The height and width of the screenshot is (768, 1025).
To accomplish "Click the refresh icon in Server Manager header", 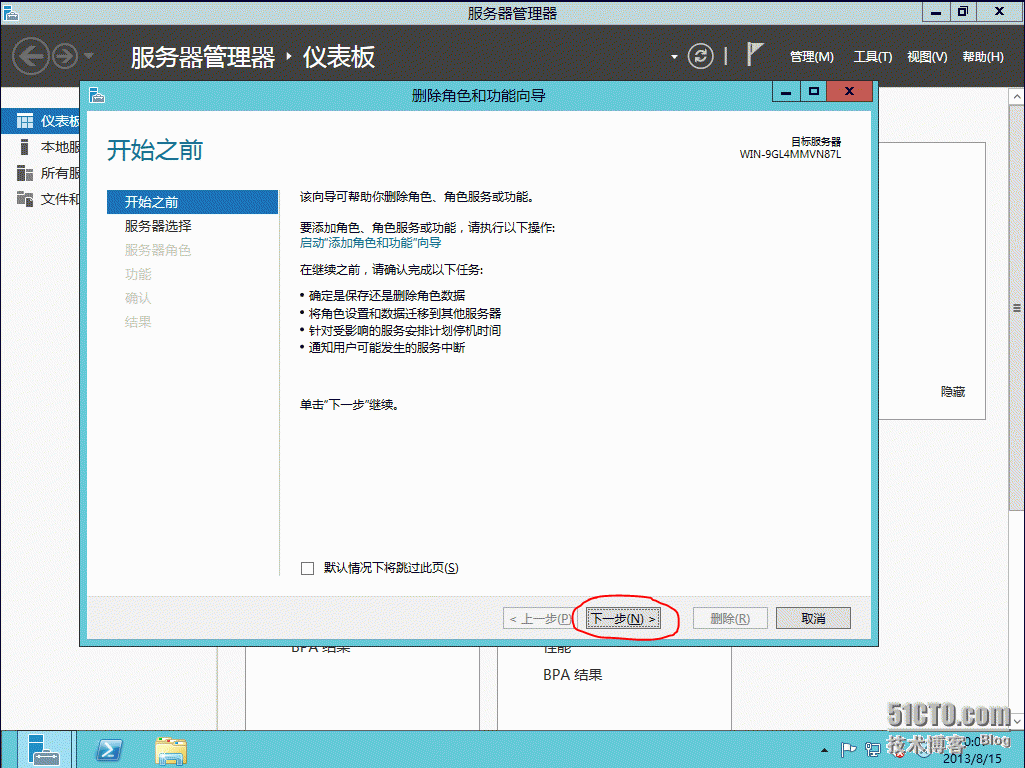I will point(700,56).
